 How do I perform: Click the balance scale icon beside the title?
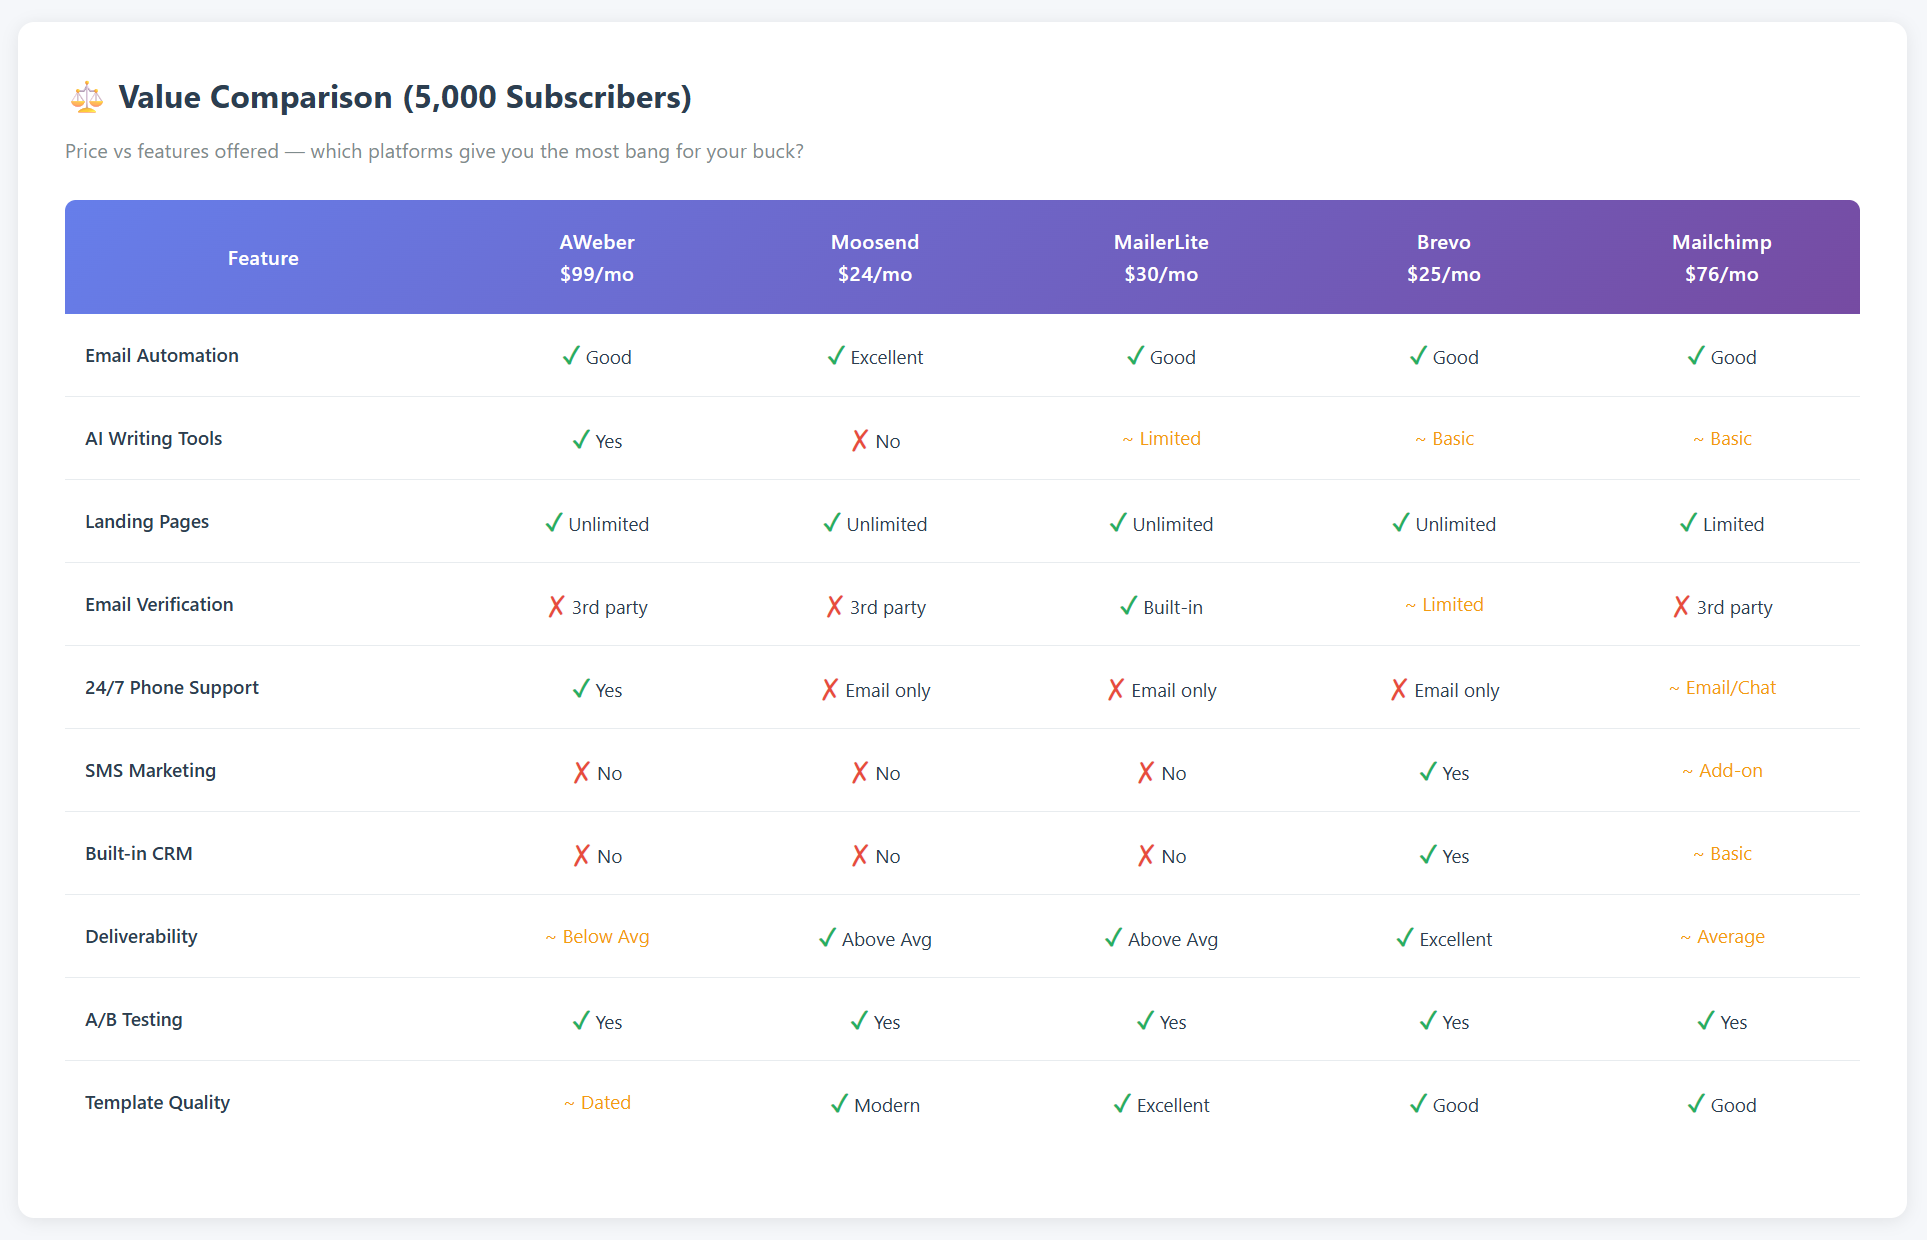click(x=87, y=97)
